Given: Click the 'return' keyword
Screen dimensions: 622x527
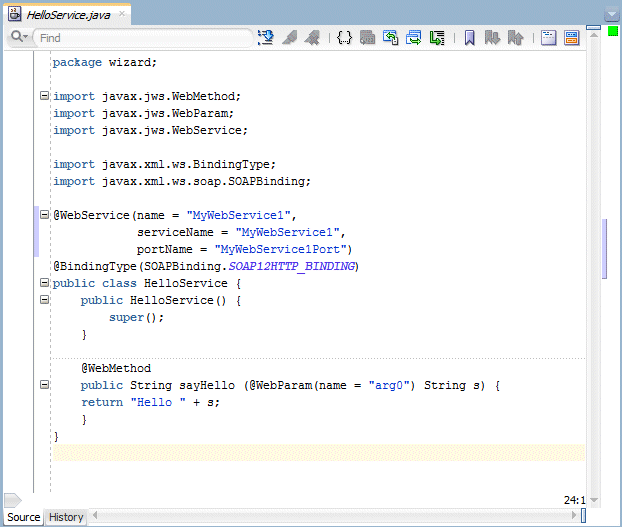Looking at the screenshot, I should tap(102, 402).
